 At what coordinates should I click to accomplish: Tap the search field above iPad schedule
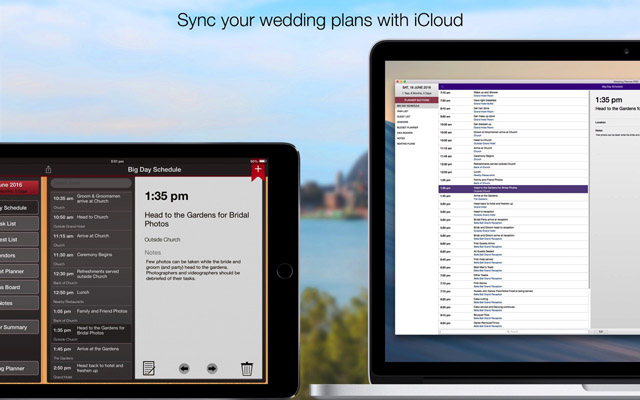click(91, 183)
